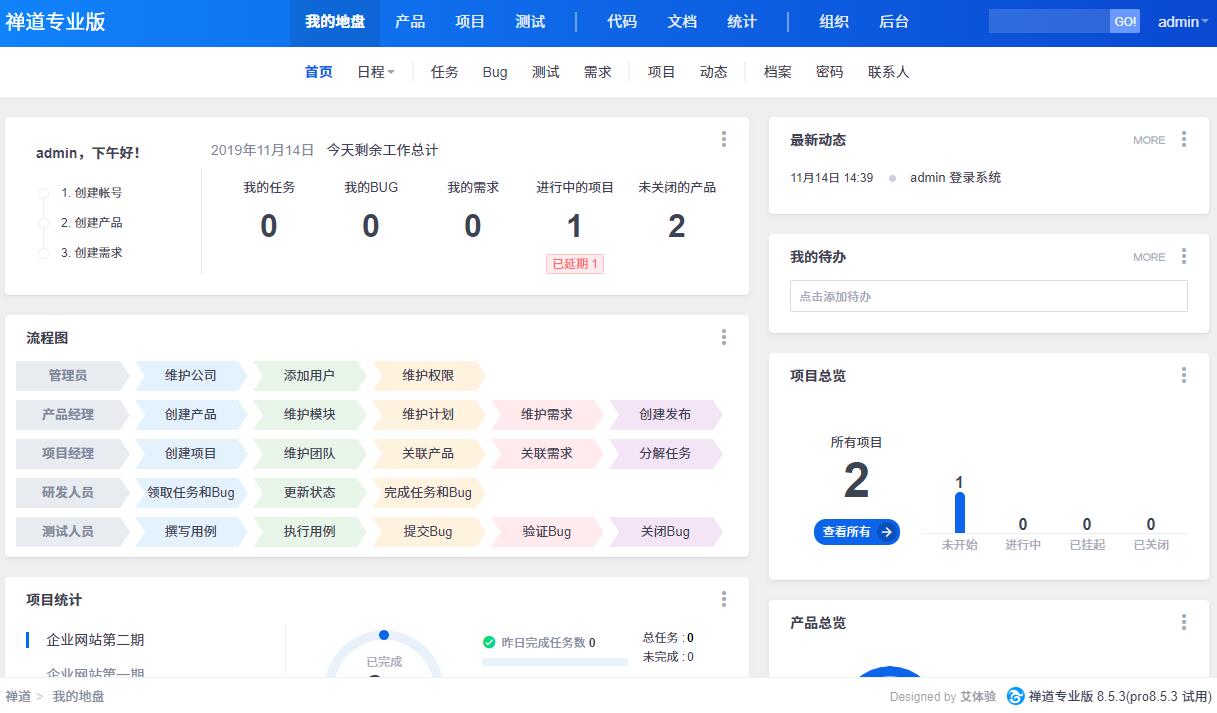Open the 统计 main menu

[742, 22]
